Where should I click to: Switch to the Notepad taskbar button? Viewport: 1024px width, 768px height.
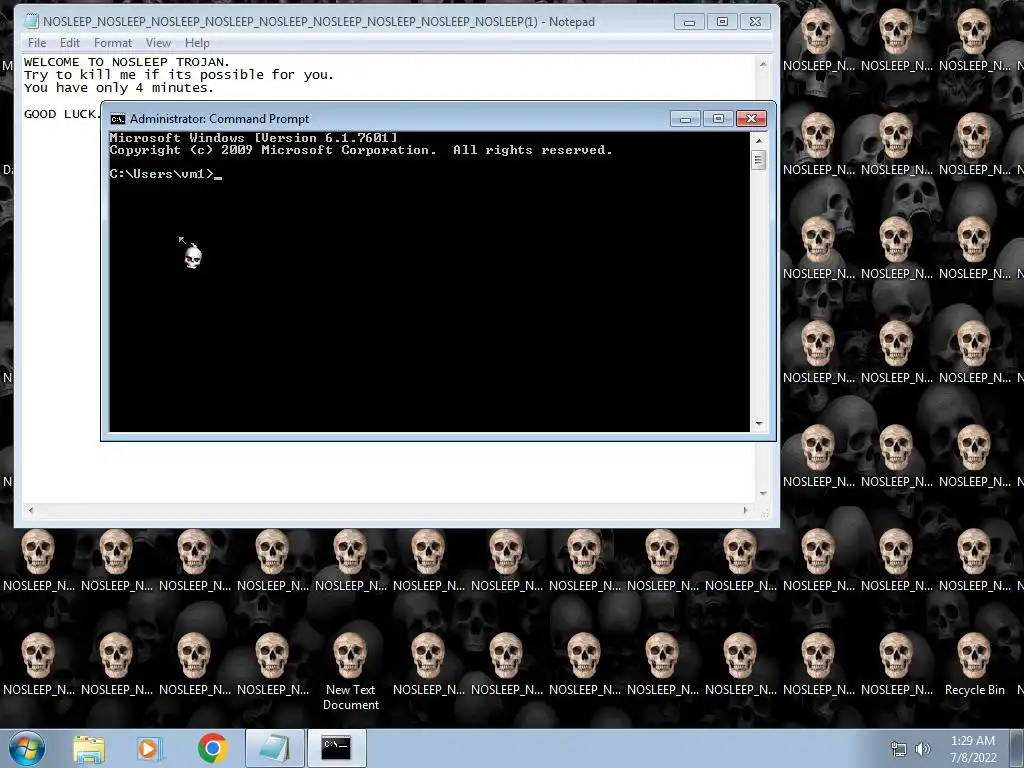(x=275, y=748)
